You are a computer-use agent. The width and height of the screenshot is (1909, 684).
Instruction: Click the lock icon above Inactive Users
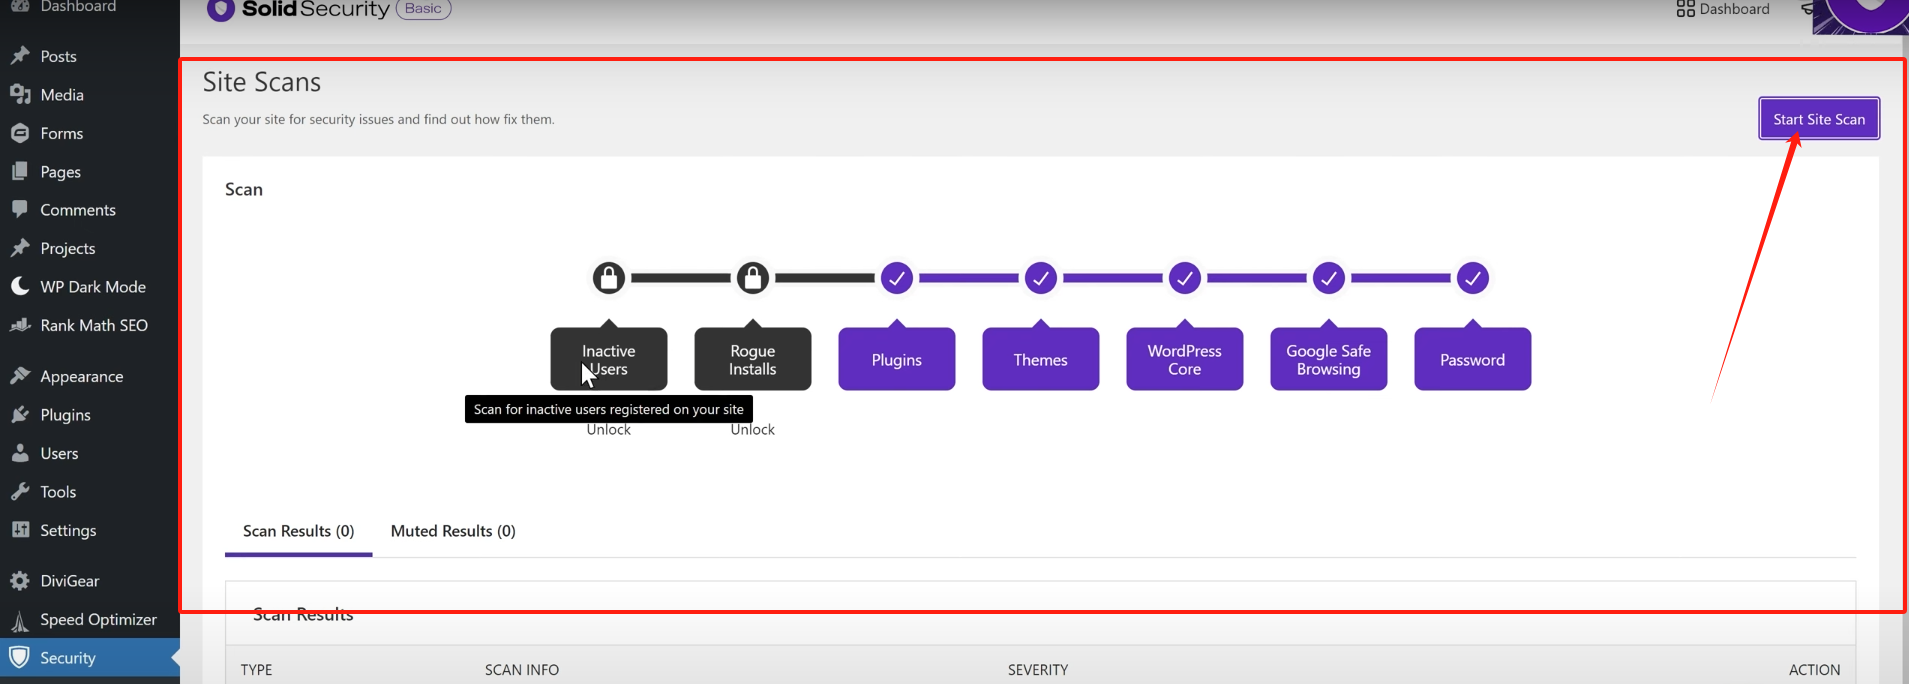click(609, 278)
